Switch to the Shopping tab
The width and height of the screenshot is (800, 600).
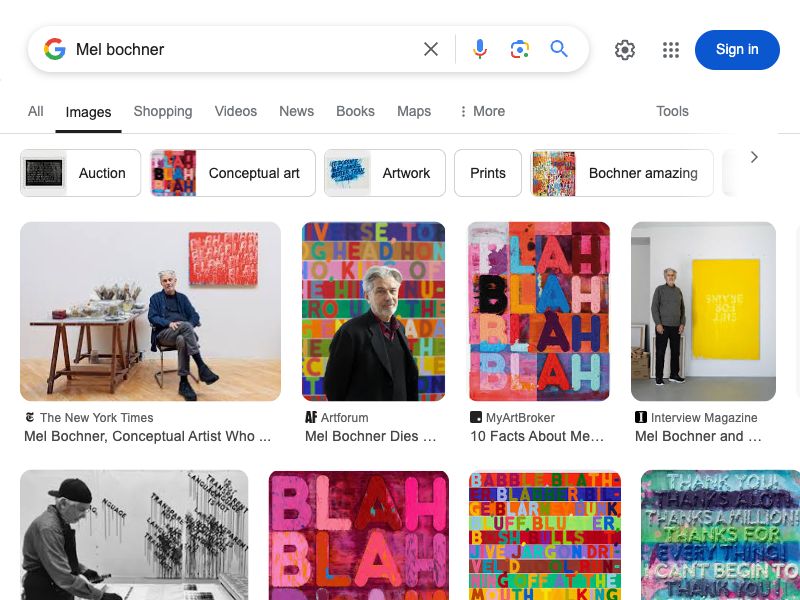pos(163,111)
